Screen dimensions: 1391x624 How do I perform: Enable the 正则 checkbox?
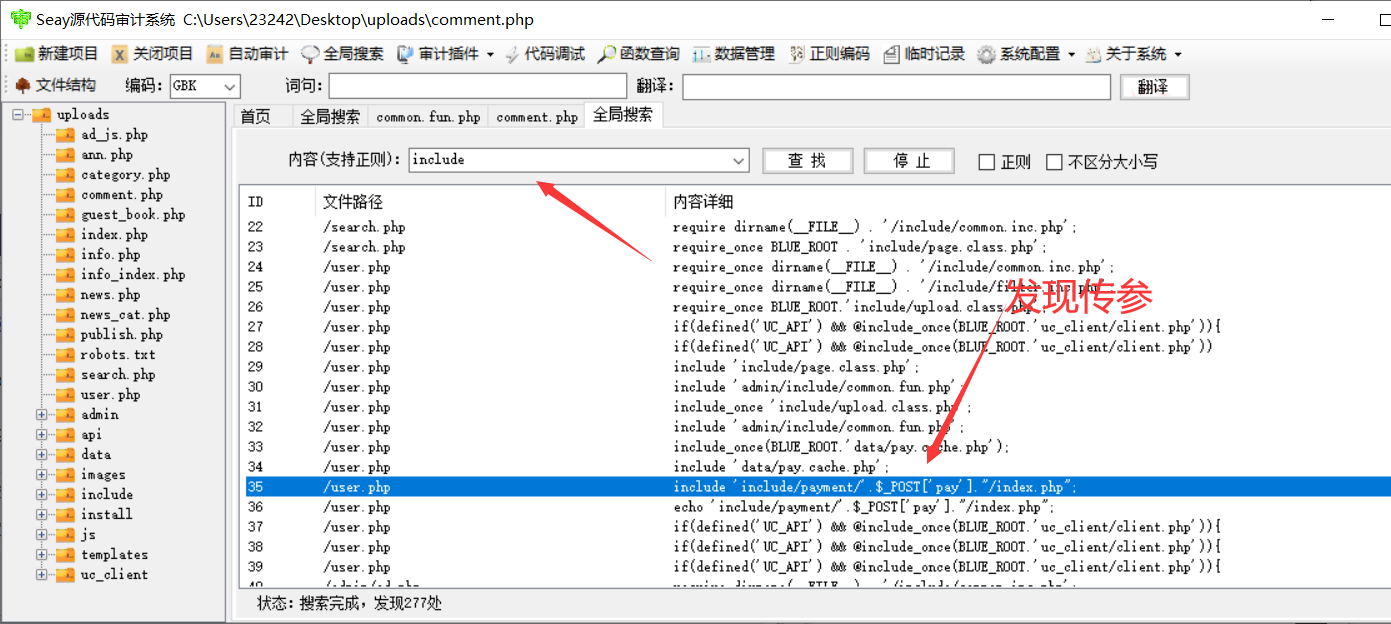point(986,162)
